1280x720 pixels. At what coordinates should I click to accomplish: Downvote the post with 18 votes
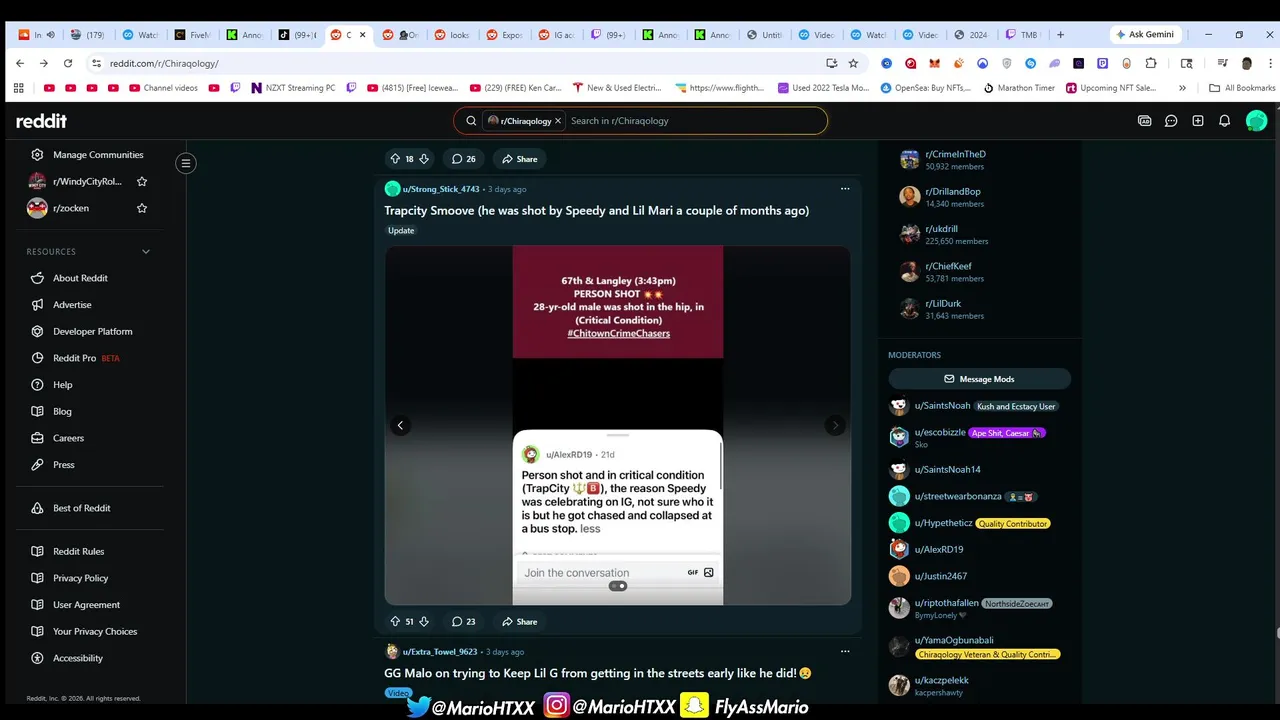(424, 159)
